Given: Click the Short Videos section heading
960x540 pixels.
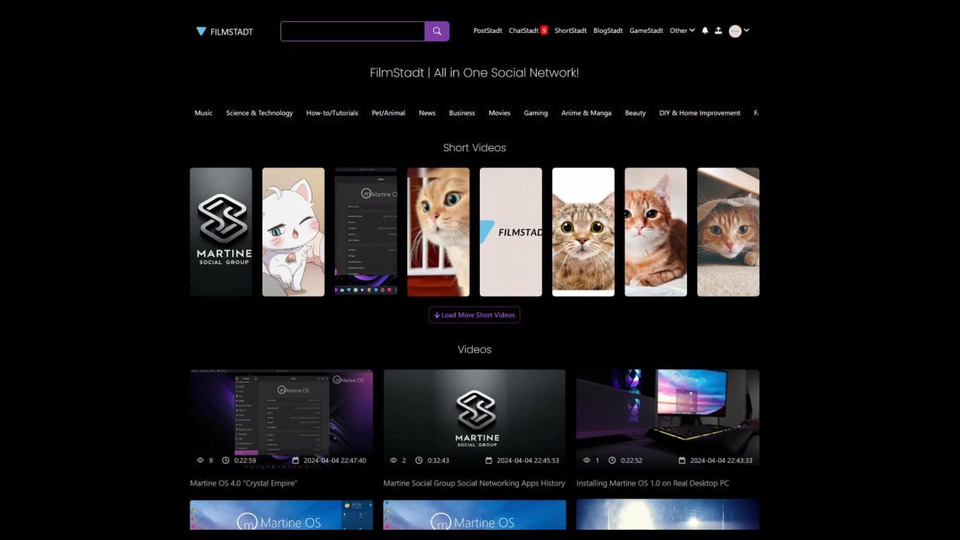Looking at the screenshot, I should pyautogui.click(x=474, y=148).
